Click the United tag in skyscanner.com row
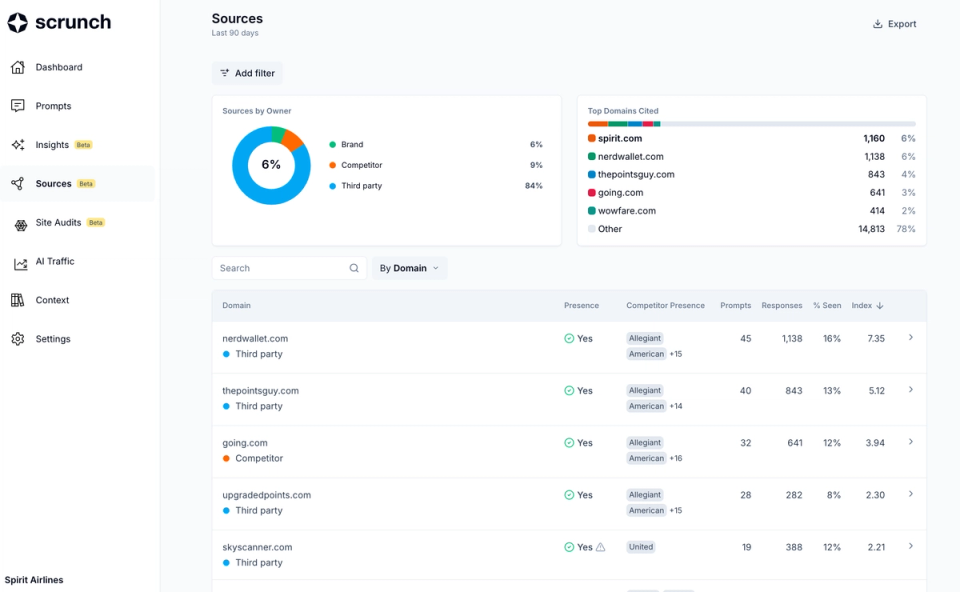The width and height of the screenshot is (960, 592). pos(640,547)
